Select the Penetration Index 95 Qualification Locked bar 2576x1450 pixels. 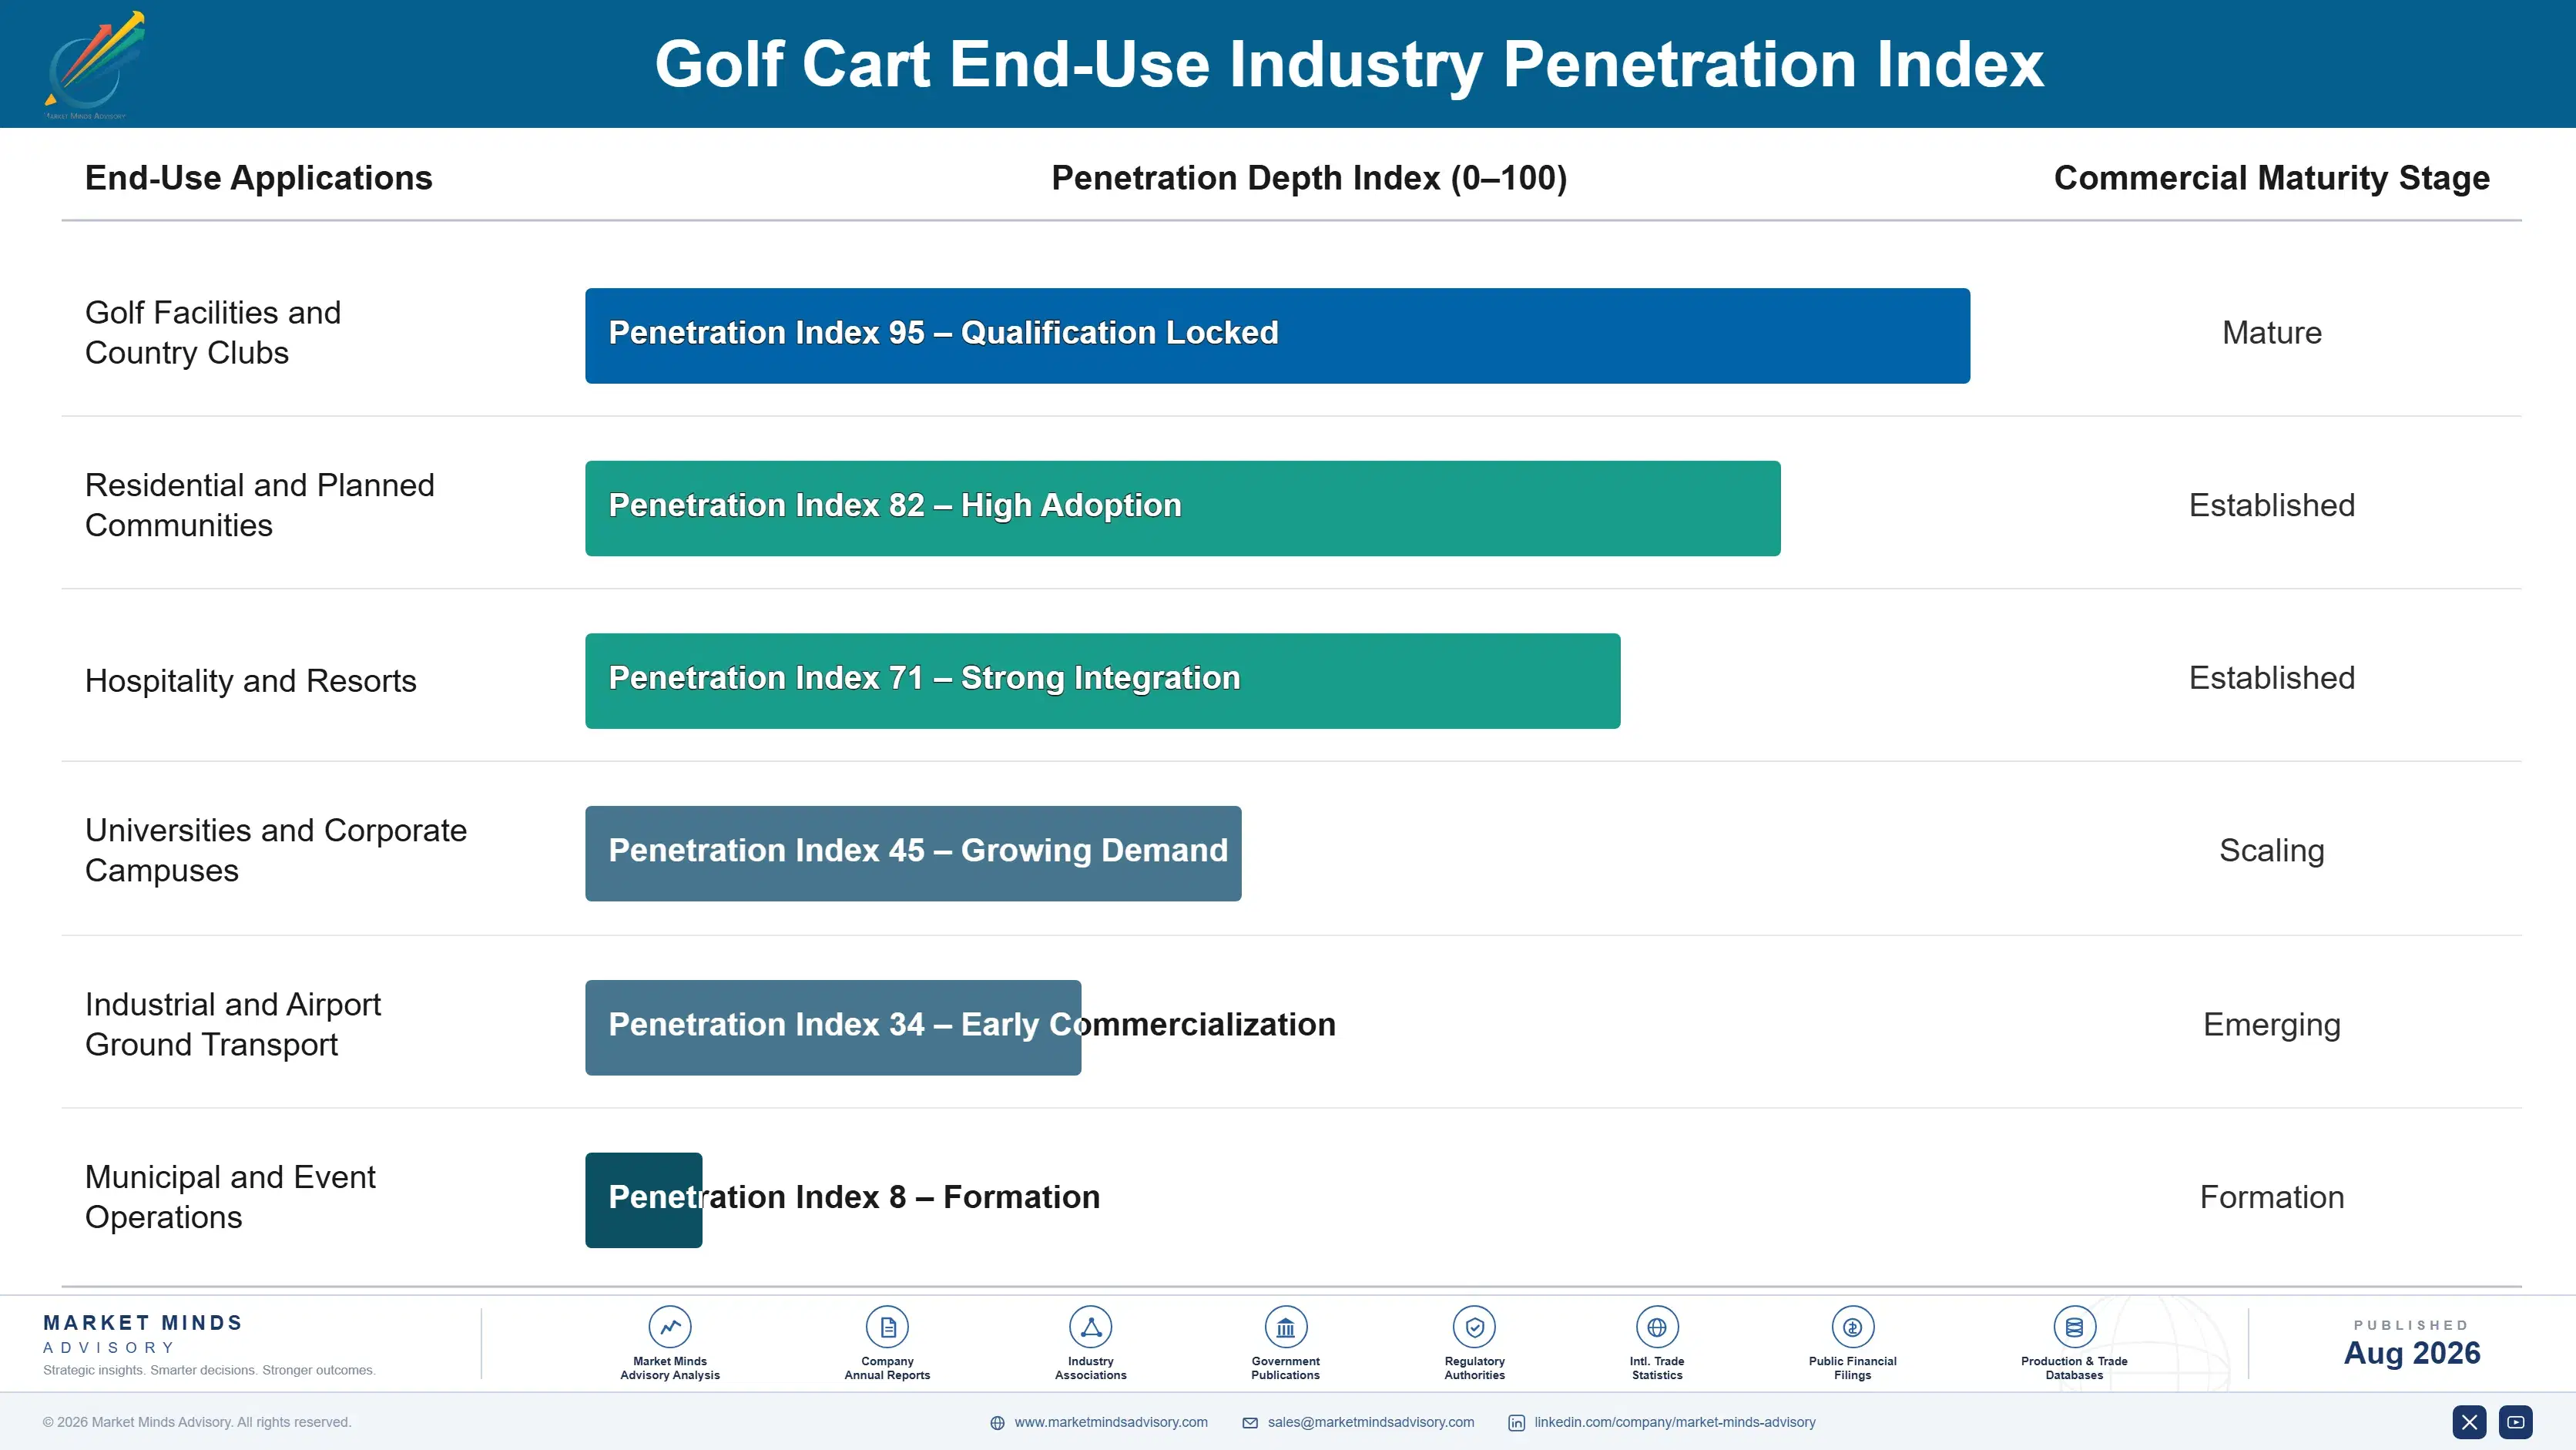pos(1277,336)
